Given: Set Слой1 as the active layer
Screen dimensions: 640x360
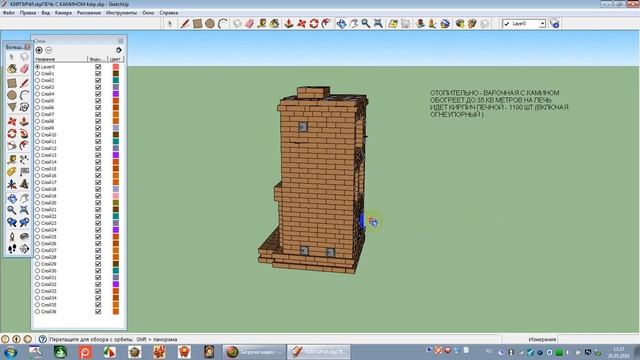Looking at the screenshot, I should click(x=38, y=73).
